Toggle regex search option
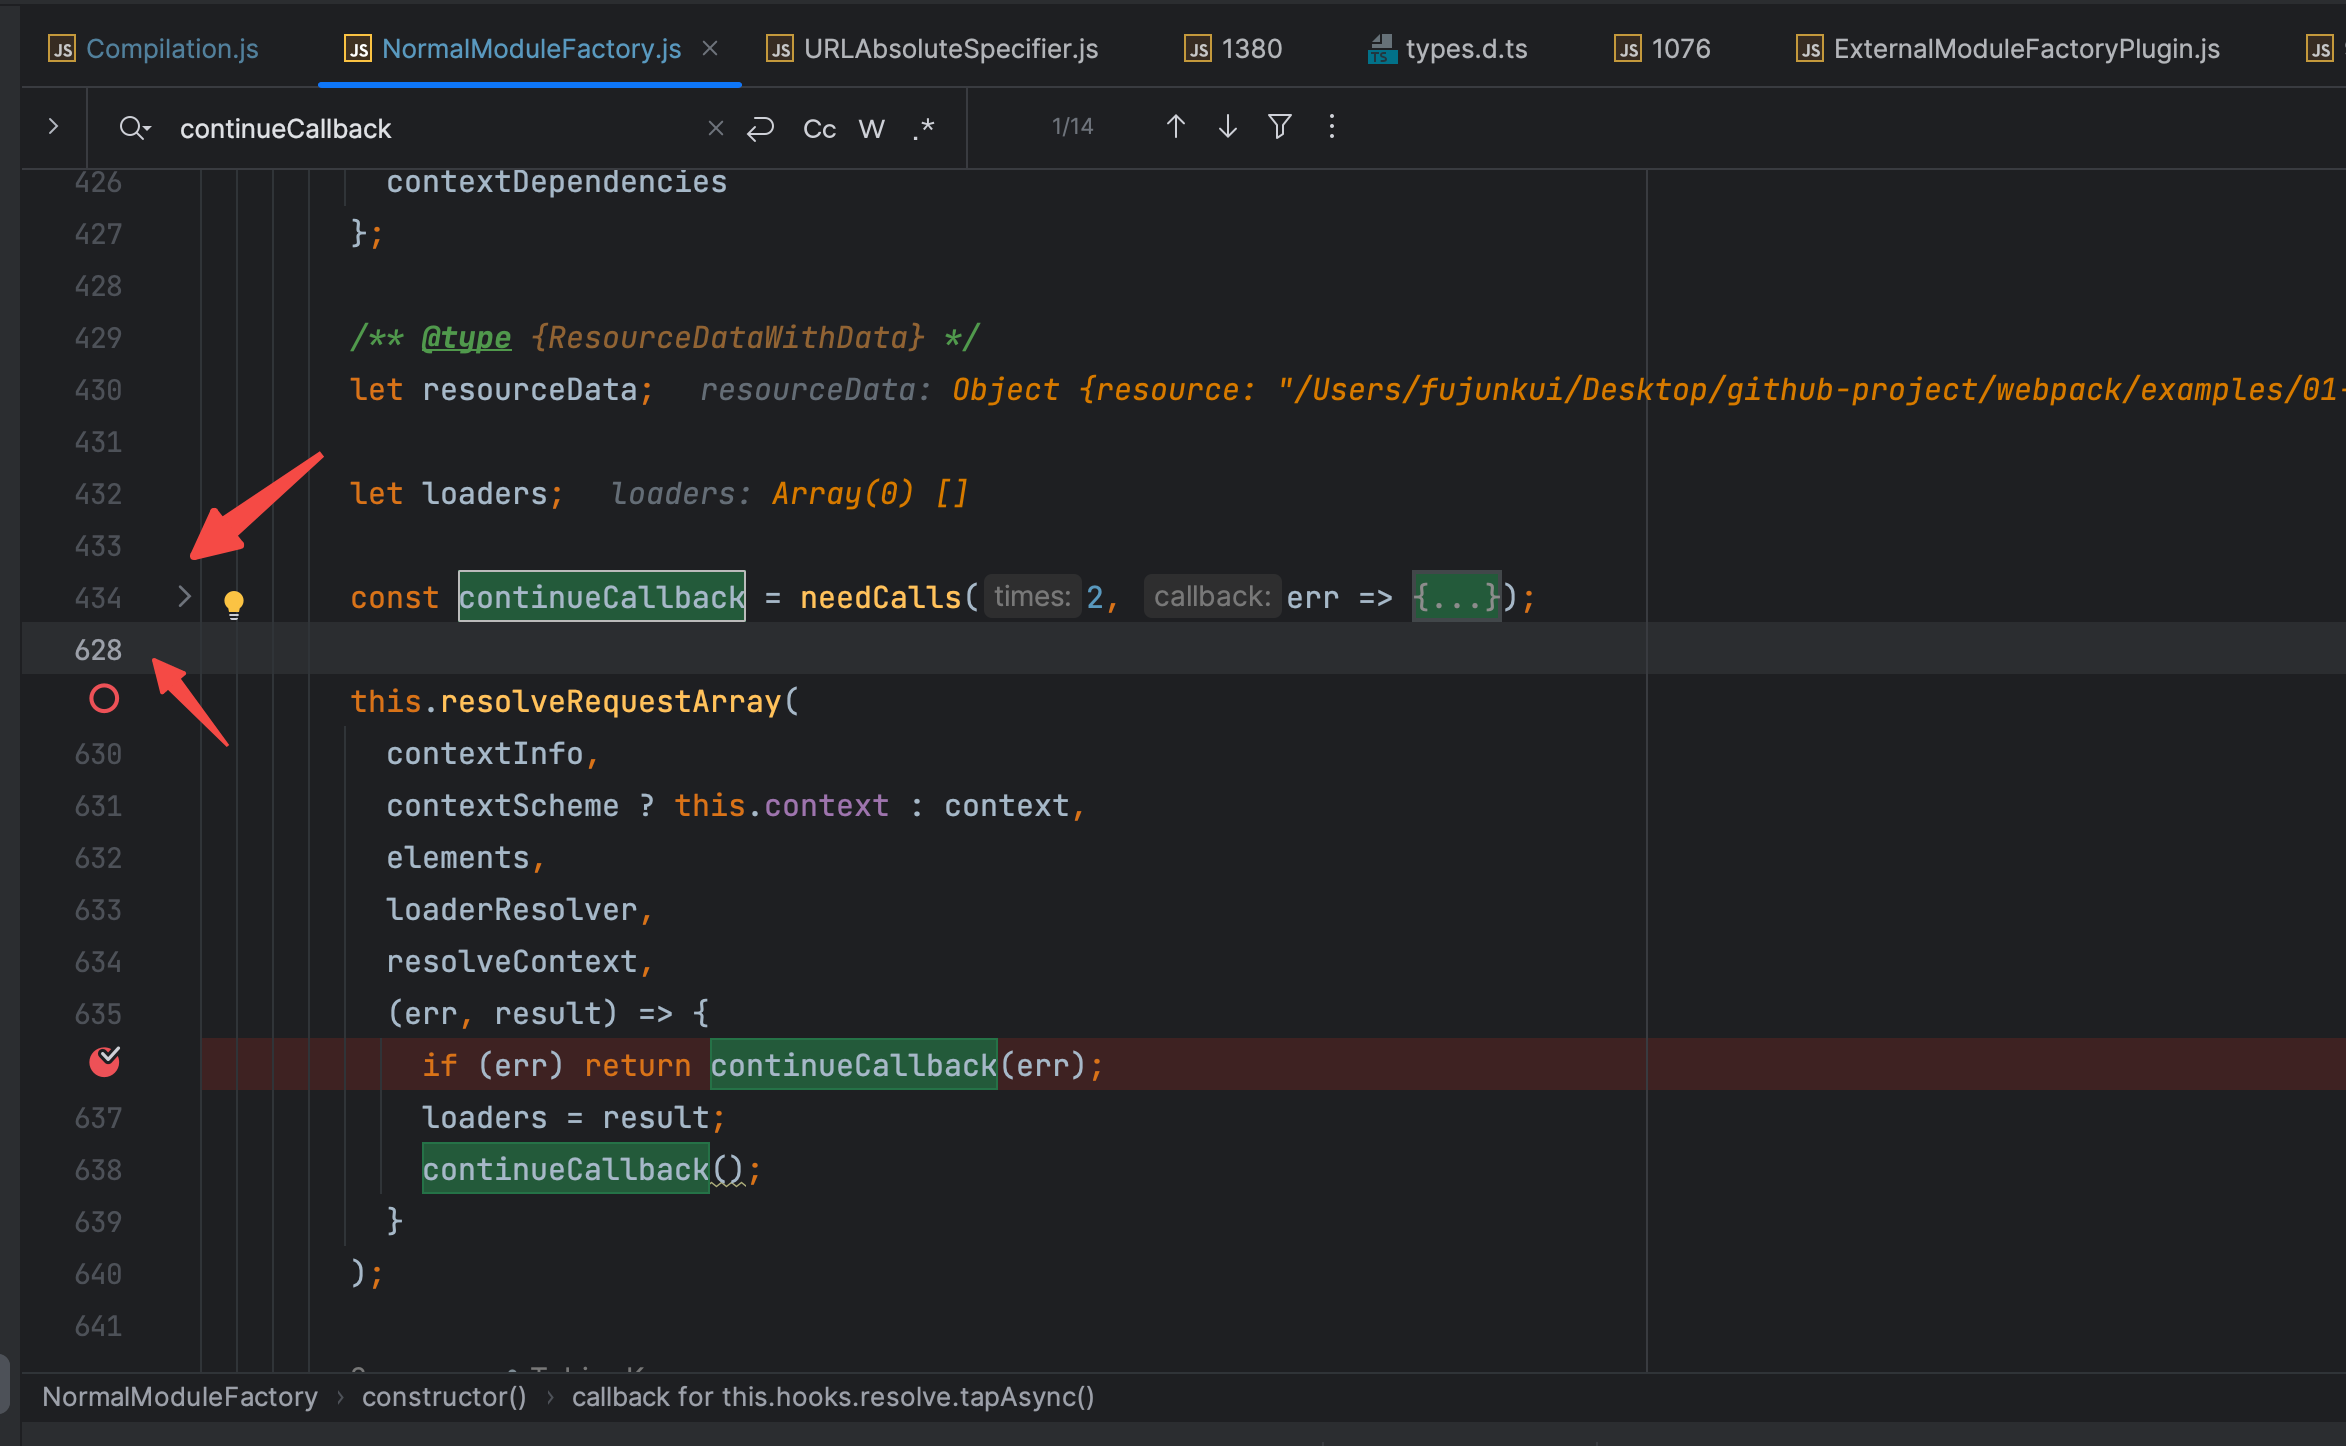This screenshot has height=1446, width=2346. tap(924, 129)
